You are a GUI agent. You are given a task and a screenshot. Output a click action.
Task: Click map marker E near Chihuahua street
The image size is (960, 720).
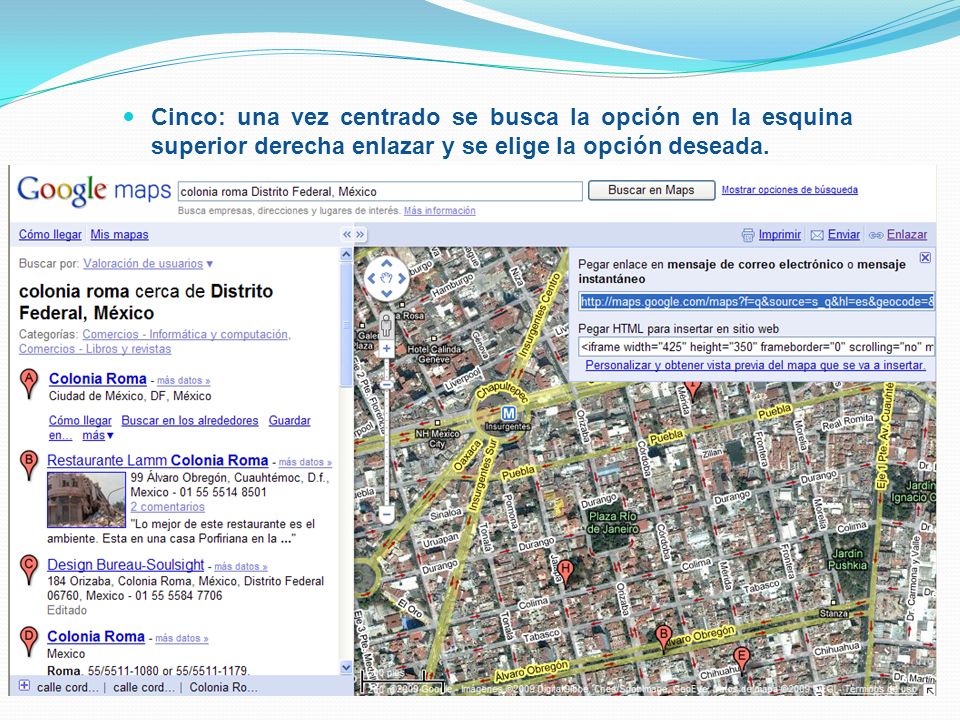[741, 660]
